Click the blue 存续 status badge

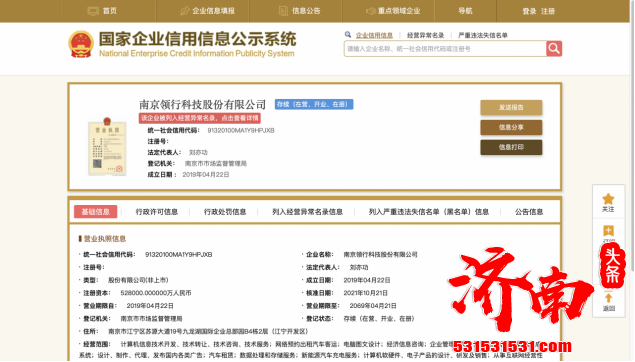(314, 104)
